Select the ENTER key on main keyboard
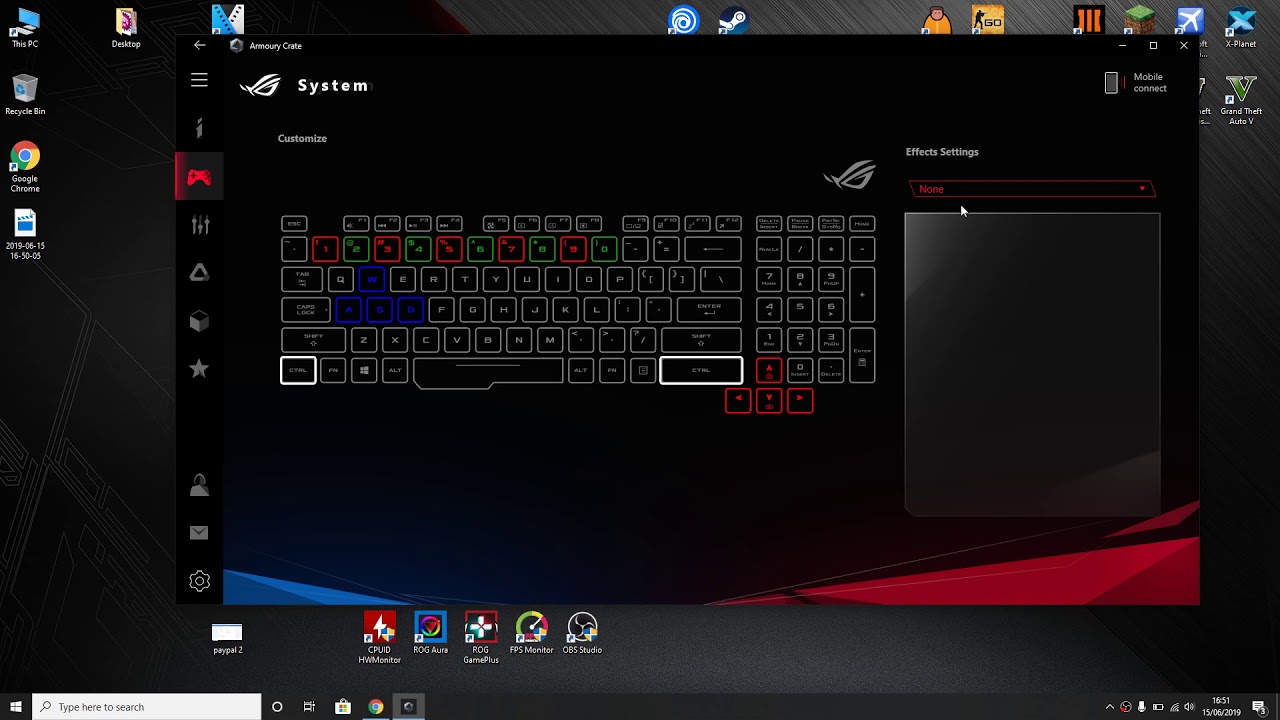This screenshot has height=720, width=1280. 709,310
